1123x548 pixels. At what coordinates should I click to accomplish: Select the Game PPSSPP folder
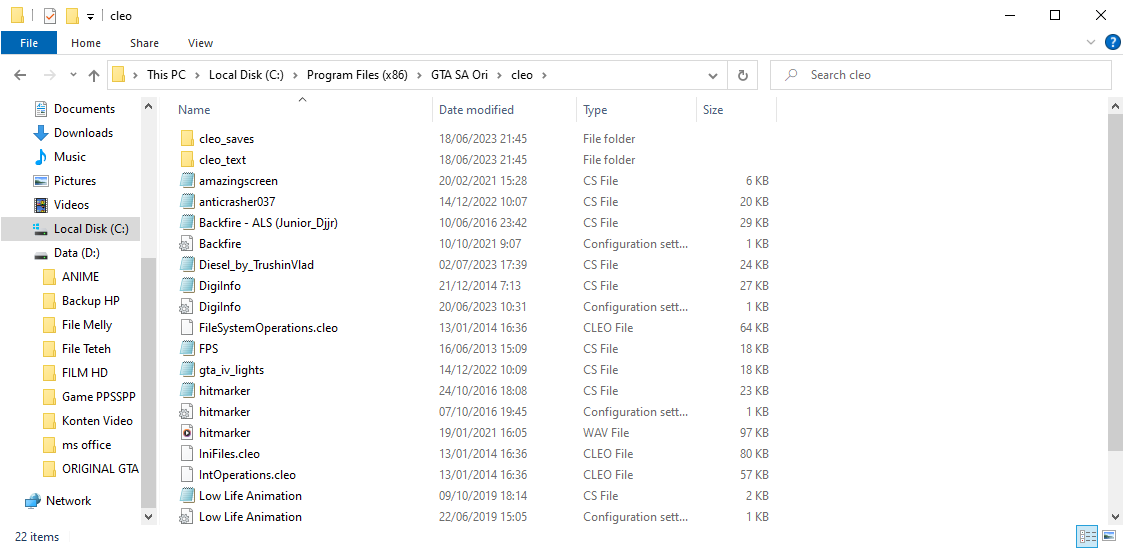(89, 397)
